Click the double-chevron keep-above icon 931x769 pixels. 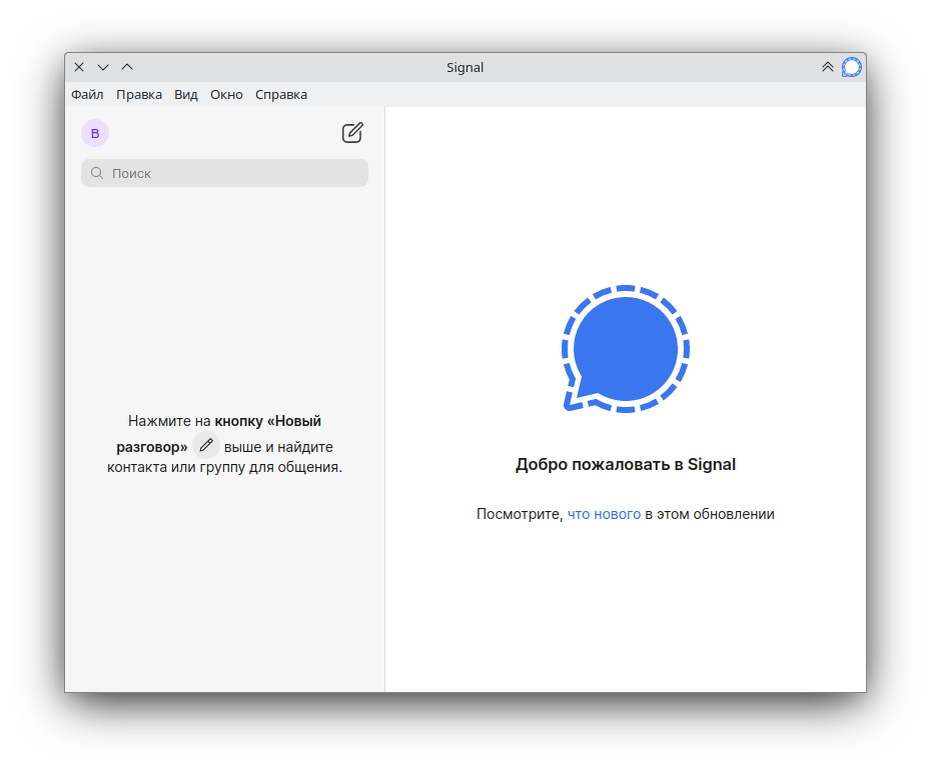click(x=827, y=67)
